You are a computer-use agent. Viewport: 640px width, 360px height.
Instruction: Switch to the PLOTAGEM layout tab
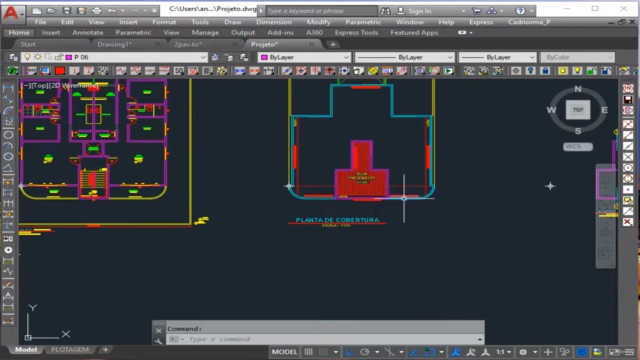[70, 349]
